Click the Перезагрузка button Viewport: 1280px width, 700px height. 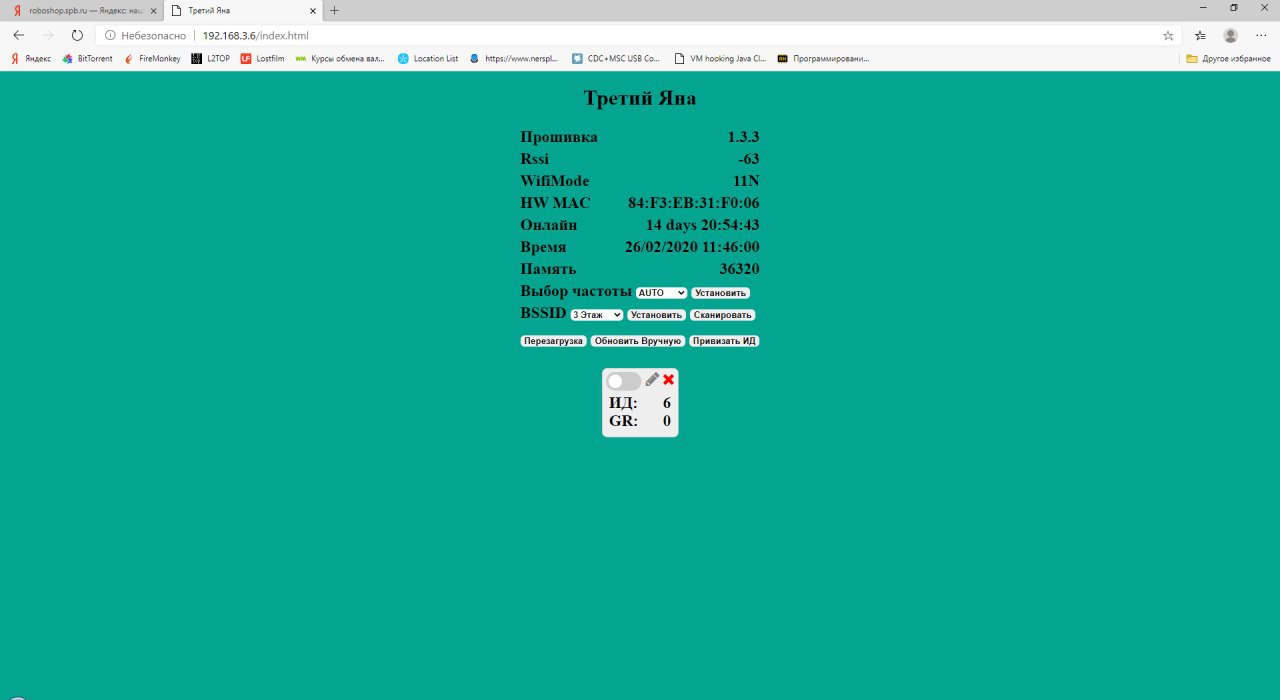tap(554, 341)
